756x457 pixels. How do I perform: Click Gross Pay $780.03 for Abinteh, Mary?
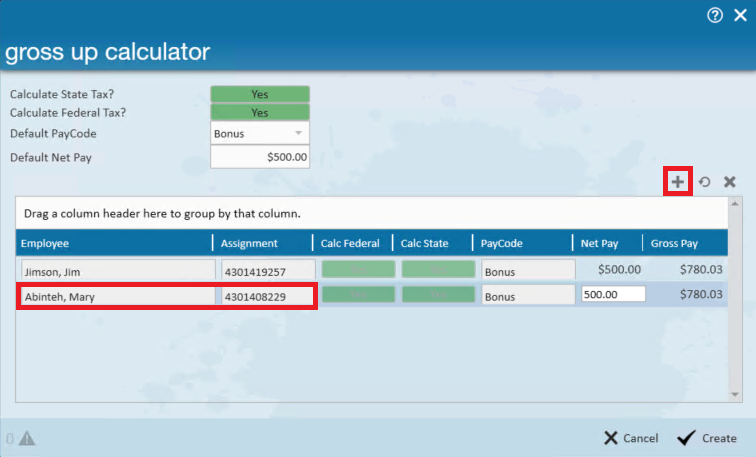click(701, 294)
